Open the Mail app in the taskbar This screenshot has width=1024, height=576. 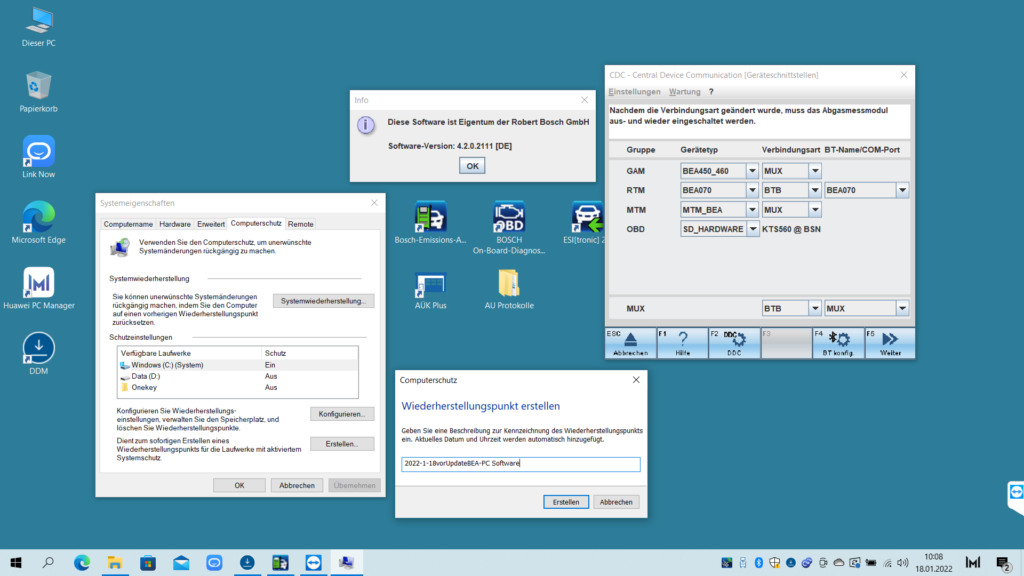(181, 562)
